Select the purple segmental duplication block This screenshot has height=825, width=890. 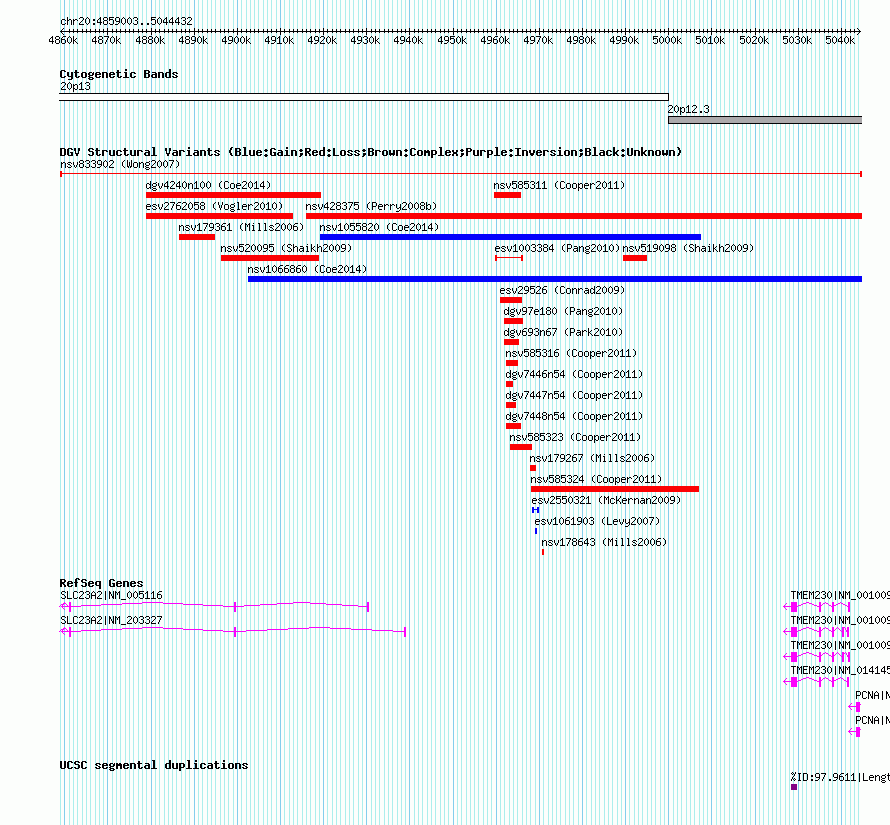click(x=794, y=787)
